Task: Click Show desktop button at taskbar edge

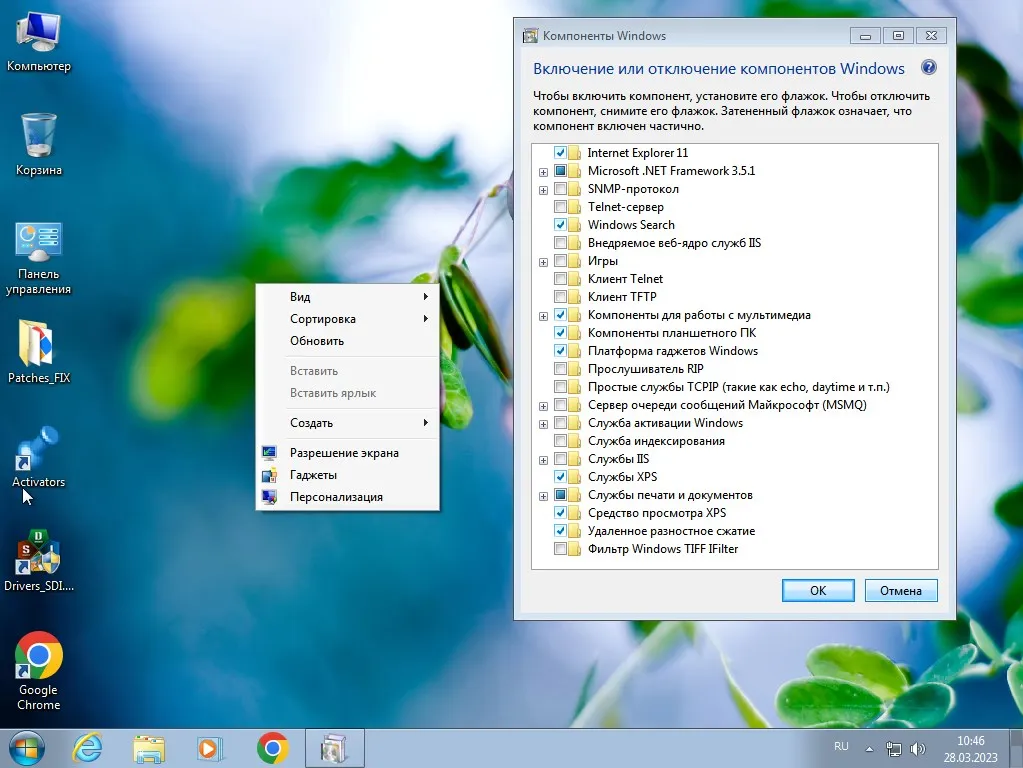Action: pos(1016,748)
